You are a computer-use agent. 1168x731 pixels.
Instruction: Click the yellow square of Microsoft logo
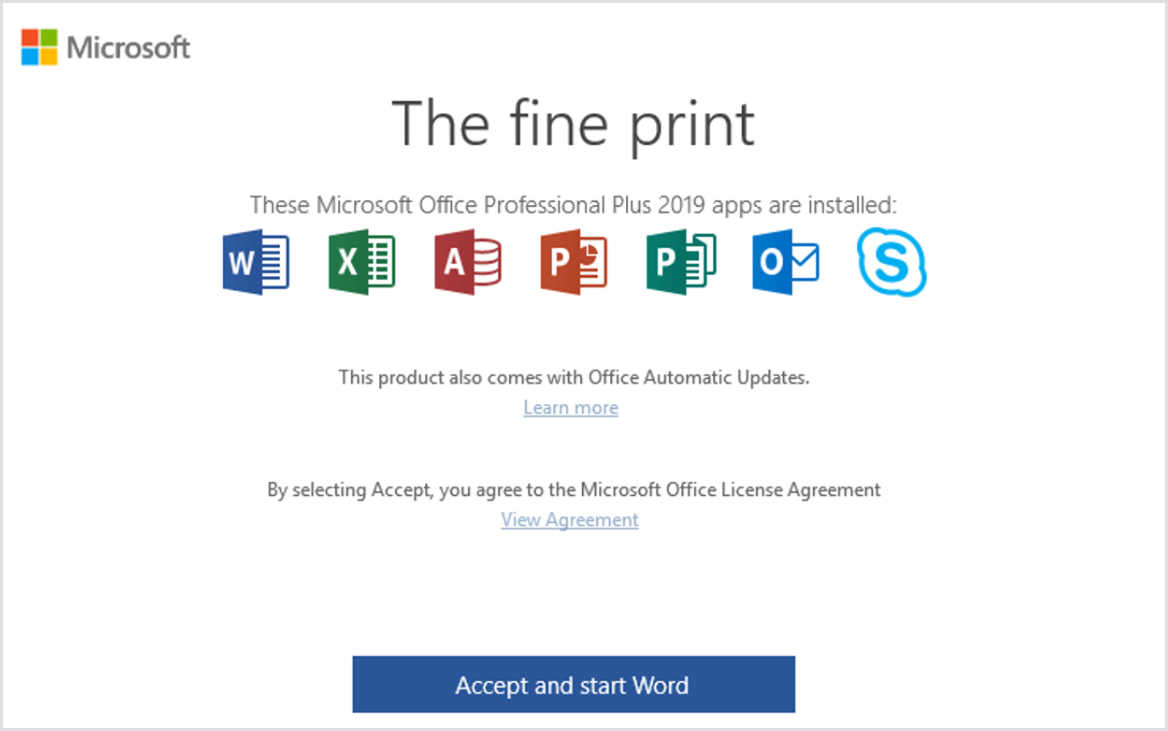pos(49,56)
